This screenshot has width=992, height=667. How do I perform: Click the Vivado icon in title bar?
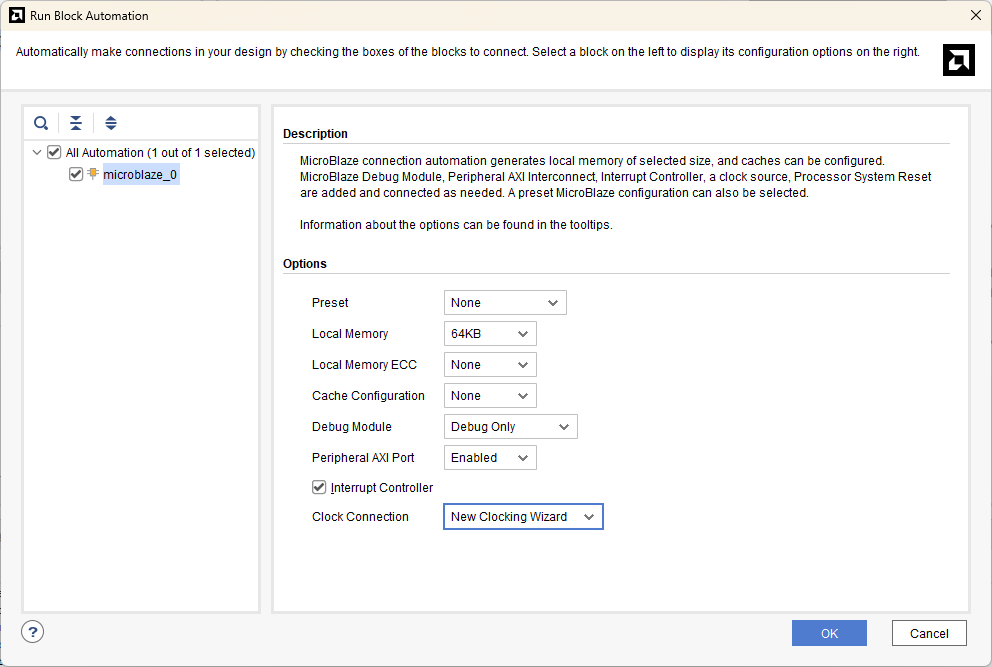coord(17,15)
